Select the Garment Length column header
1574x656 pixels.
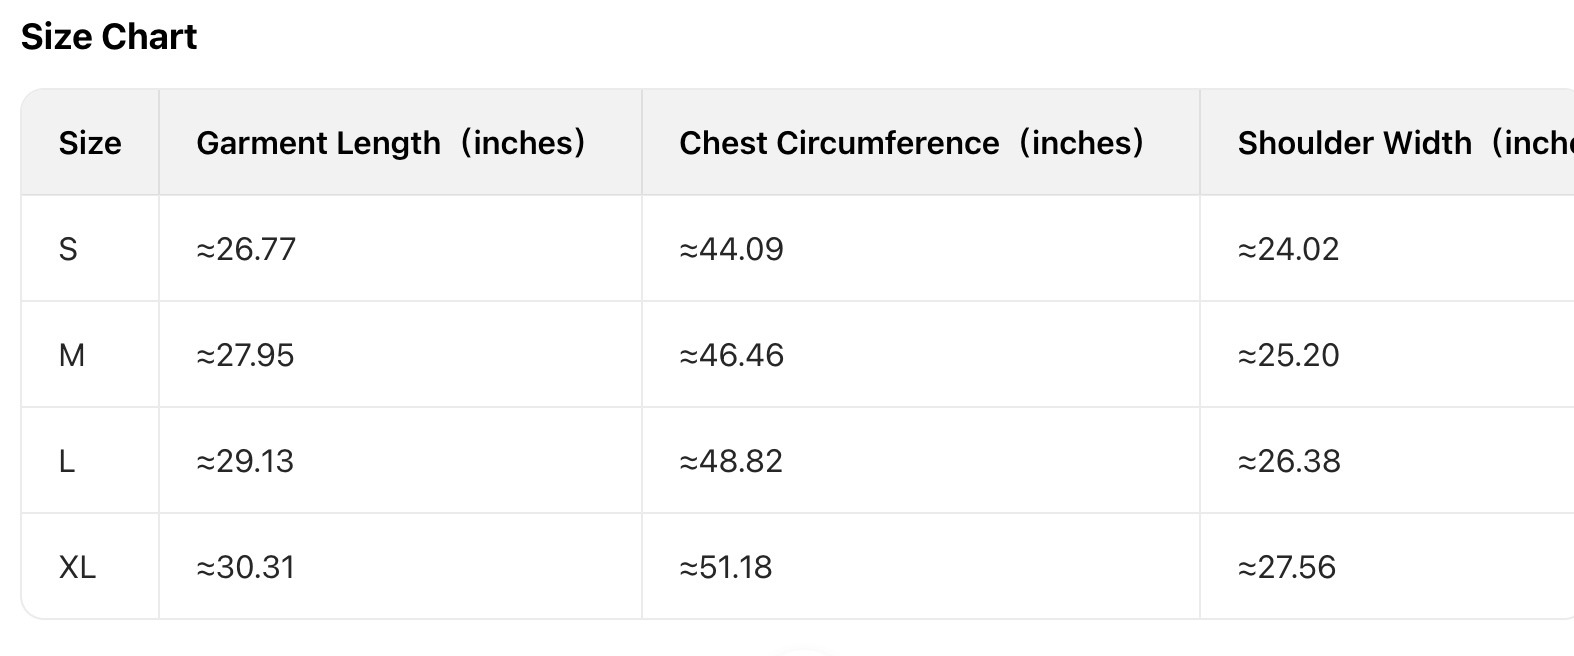pyautogui.click(x=391, y=143)
